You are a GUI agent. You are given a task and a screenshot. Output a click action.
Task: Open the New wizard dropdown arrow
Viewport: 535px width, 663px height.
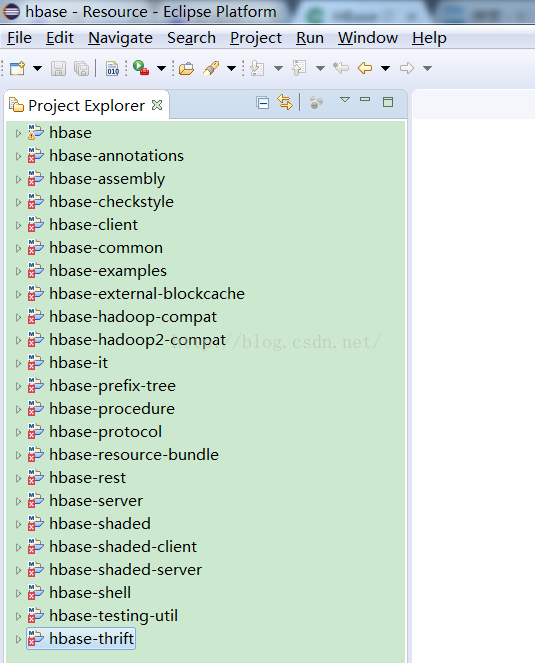(38, 68)
